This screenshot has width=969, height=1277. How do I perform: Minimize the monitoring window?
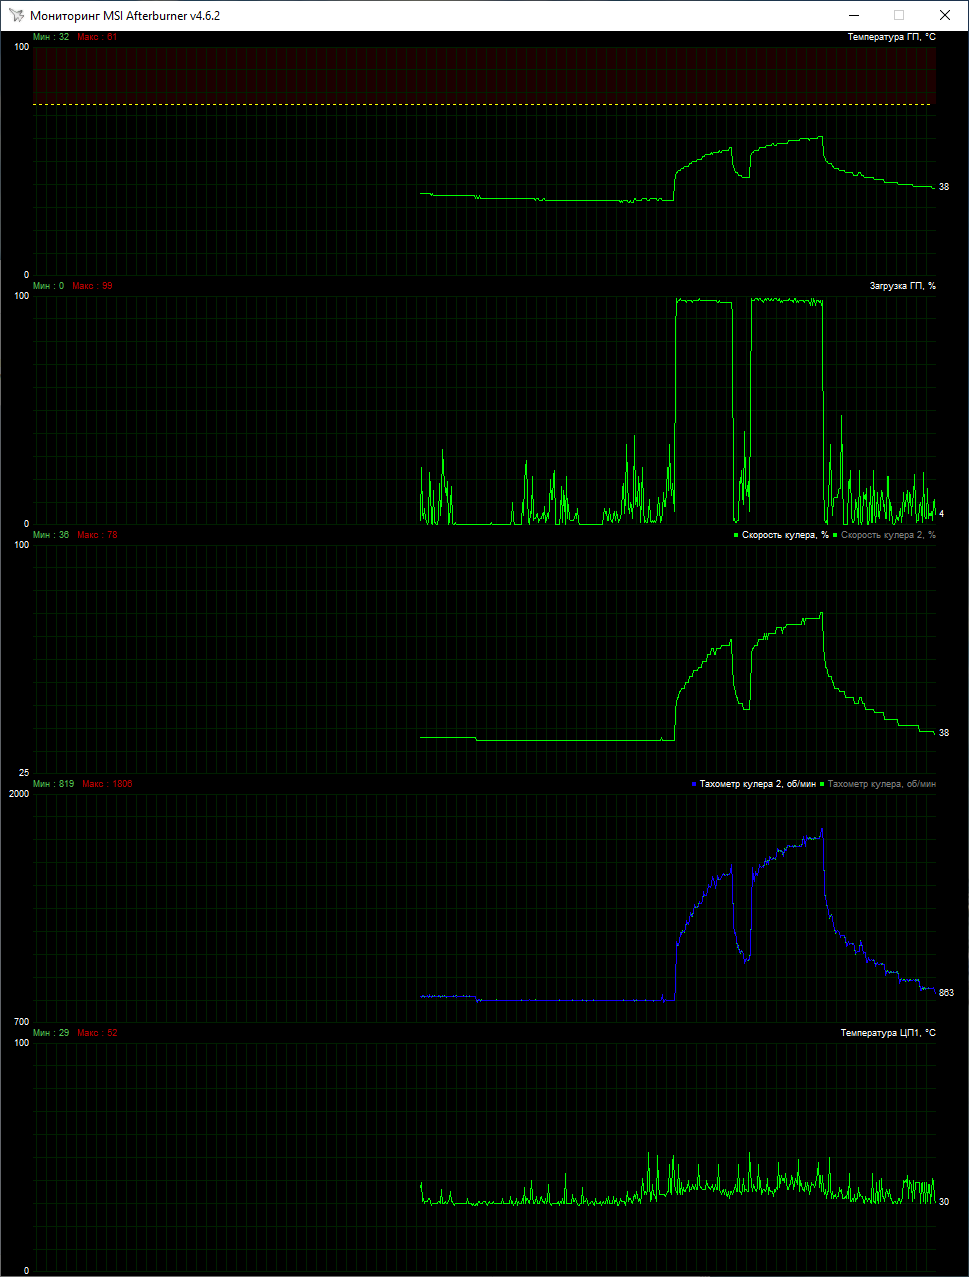[853, 16]
